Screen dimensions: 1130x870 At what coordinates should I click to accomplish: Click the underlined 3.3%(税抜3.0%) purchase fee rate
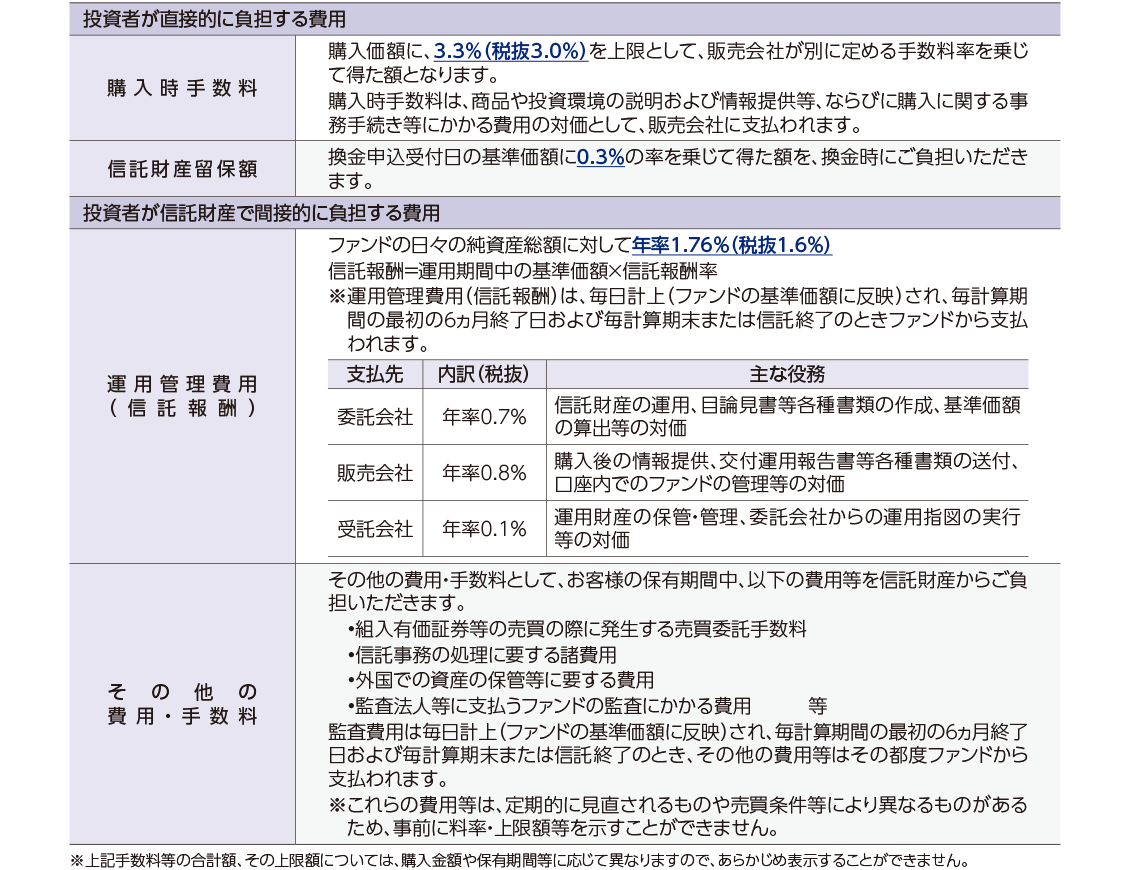pos(510,52)
